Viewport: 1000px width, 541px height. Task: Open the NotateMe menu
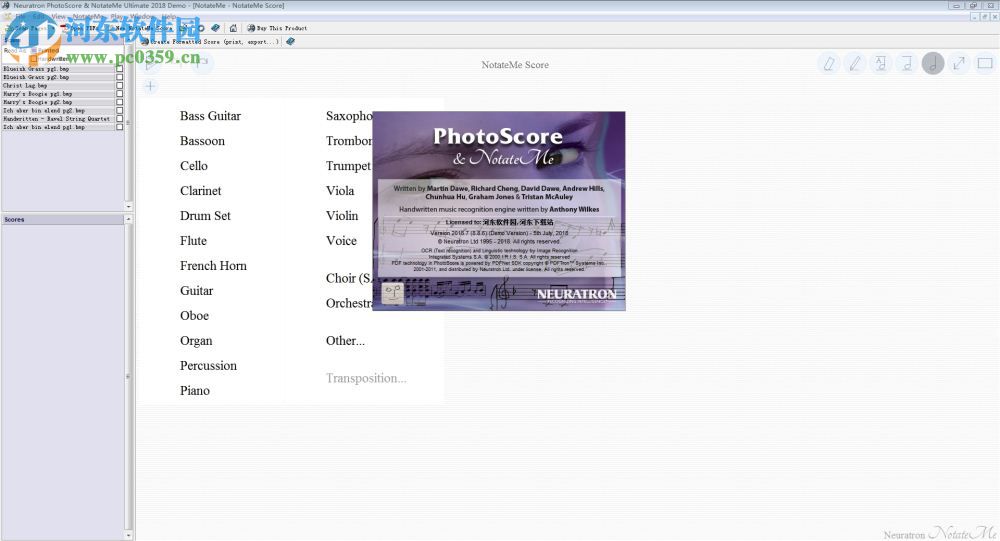pos(87,17)
